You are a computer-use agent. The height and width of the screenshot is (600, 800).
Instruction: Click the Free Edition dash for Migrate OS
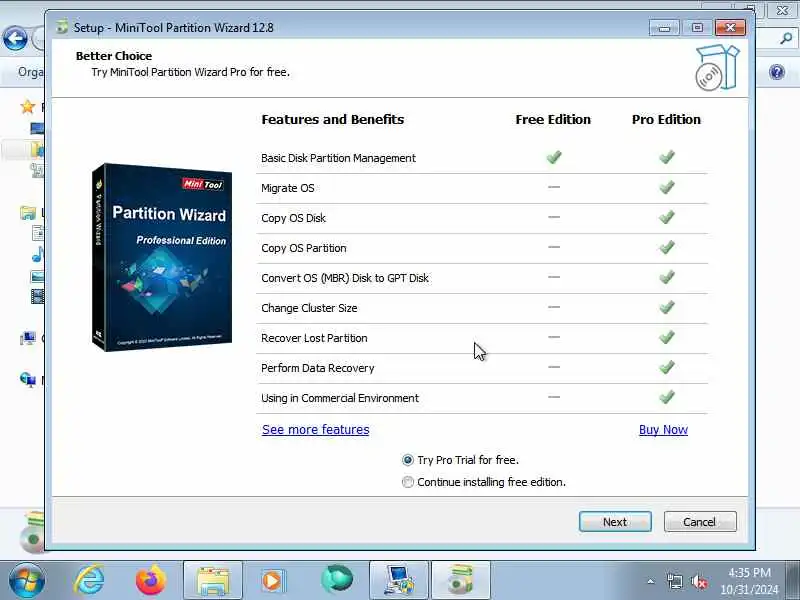coord(554,187)
